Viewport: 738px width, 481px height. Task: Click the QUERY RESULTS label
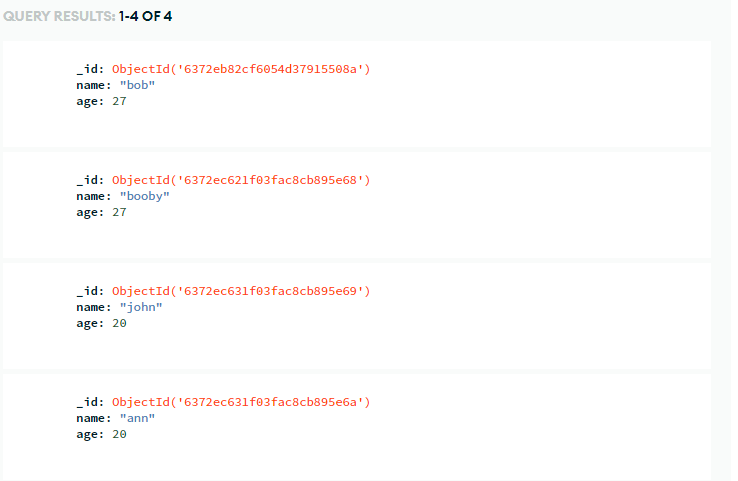[x=59, y=16]
